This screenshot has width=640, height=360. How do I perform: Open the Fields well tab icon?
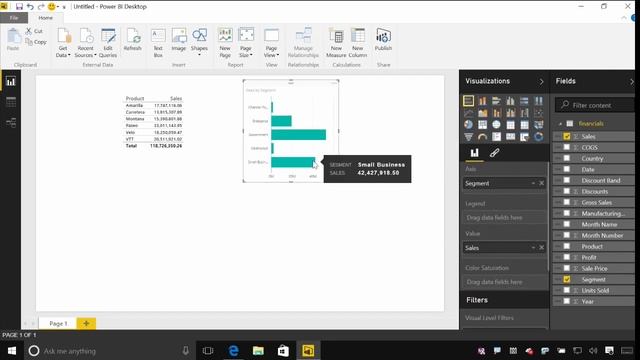tap(474, 153)
